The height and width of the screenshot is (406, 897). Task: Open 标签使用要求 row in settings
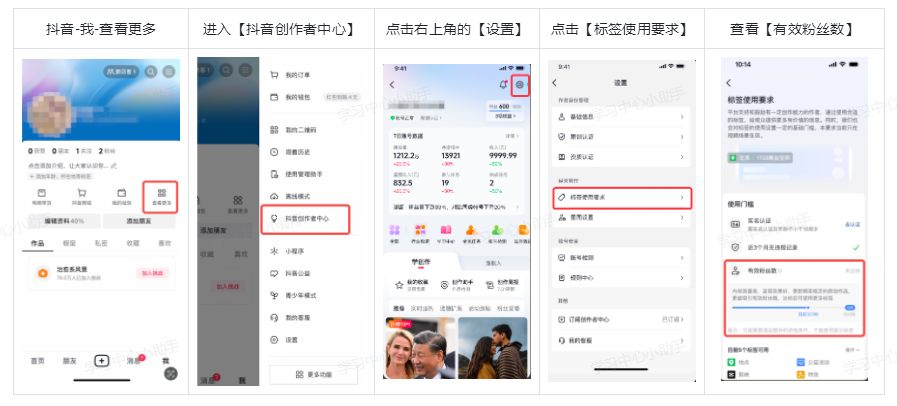pyautogui.click(x=622, y=197)
